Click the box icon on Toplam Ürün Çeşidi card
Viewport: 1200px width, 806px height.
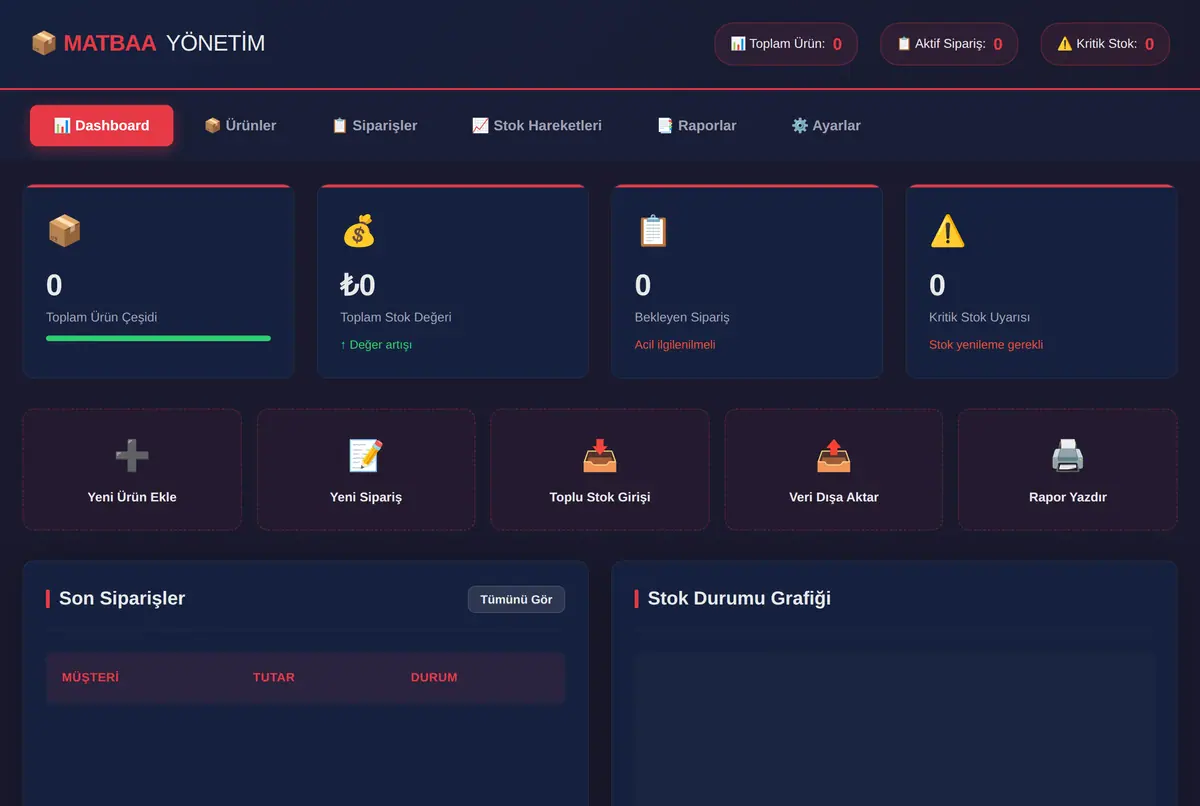(64, 231)
